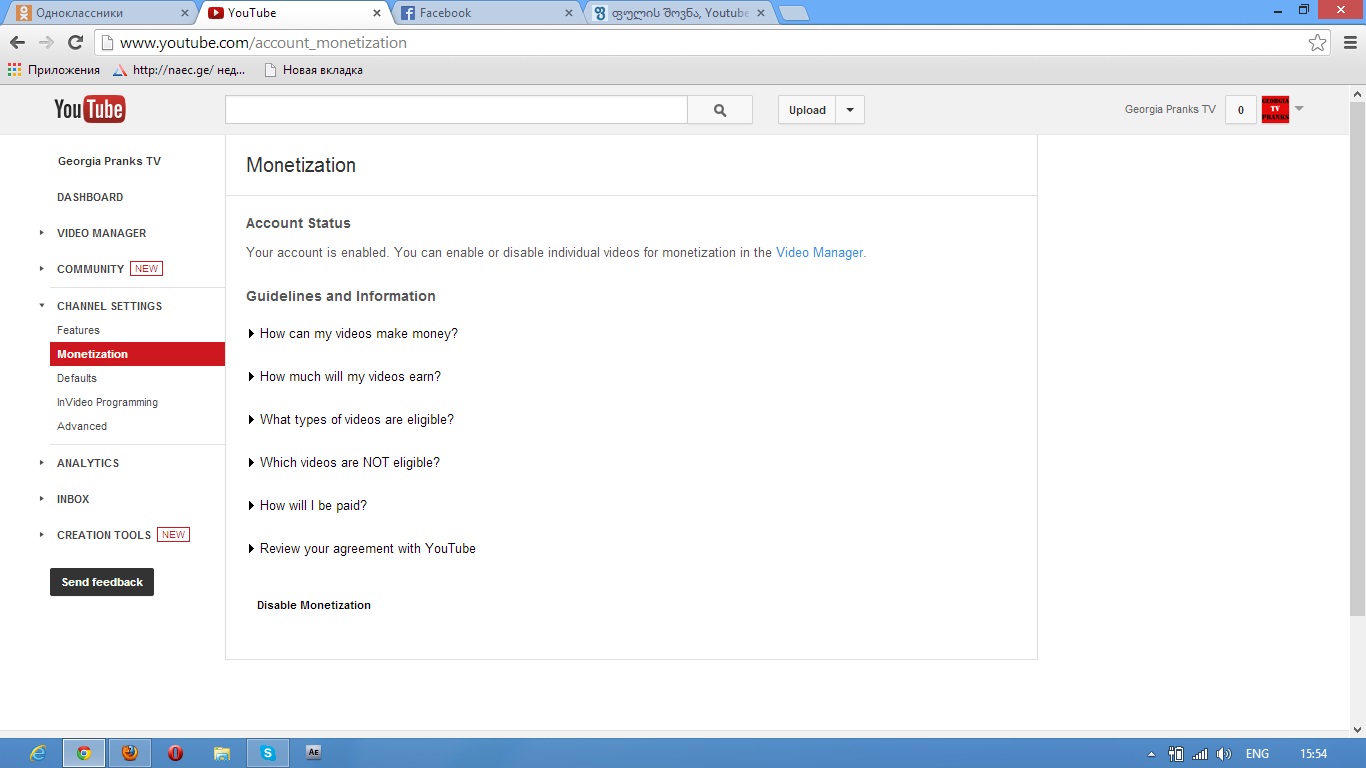
Task: Close the Facebook tab
Action: click(x=569, y=13)
